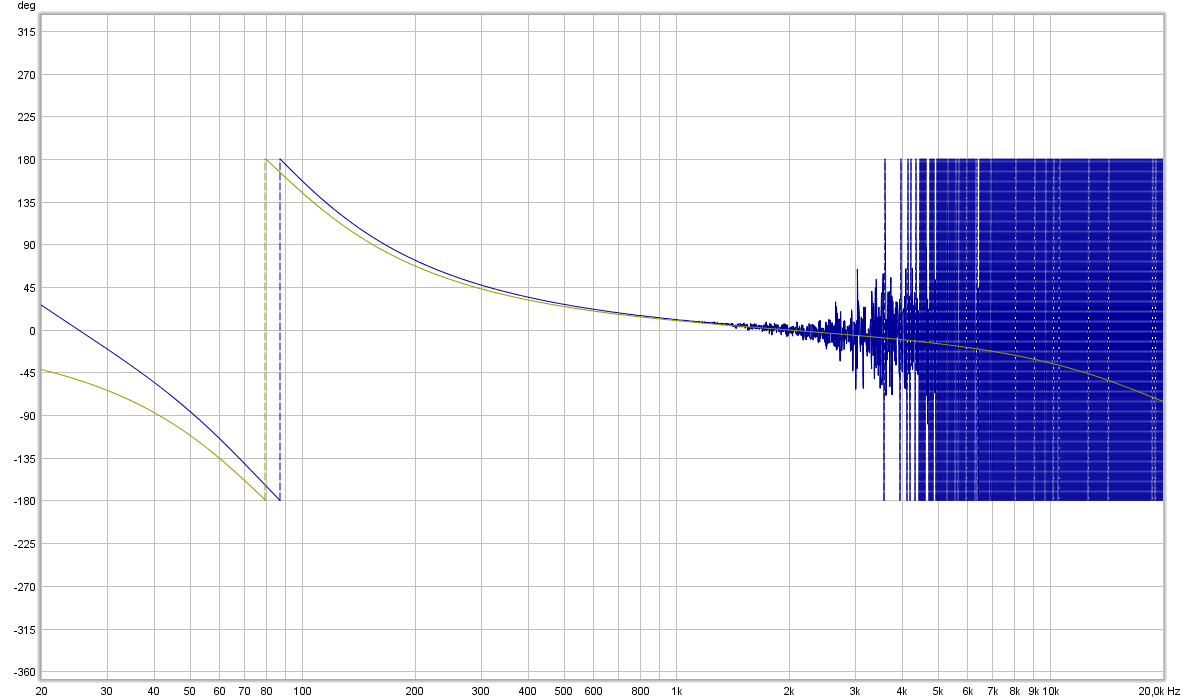The width and height of the screenshot is (1183, 700).
Task: Click the 30 Hz frequency label
Action: [x=106, y=691]
